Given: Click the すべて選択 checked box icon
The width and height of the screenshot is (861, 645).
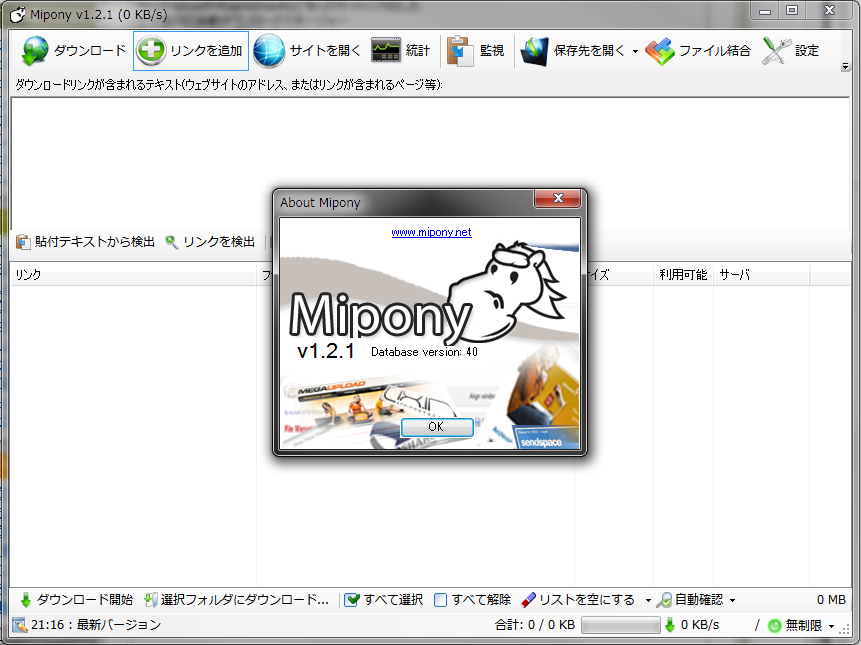Looking at the screenshot, I should 351,600.
